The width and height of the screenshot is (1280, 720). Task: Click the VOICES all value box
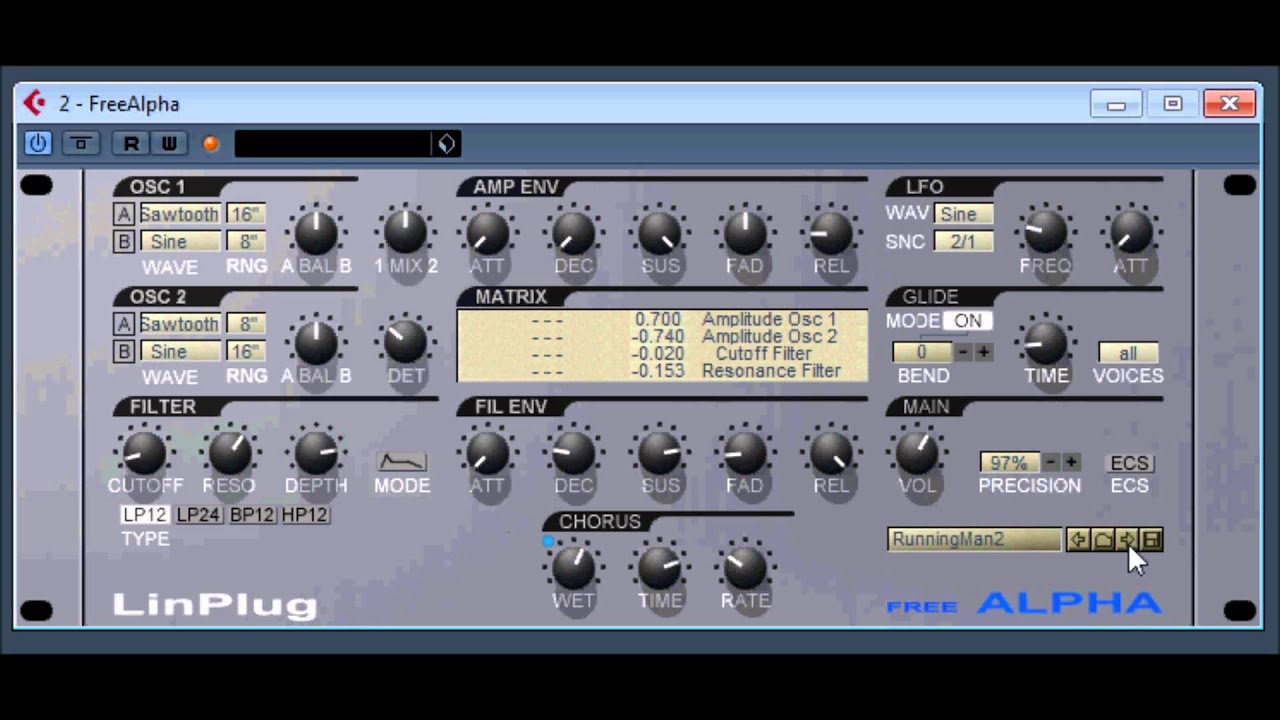(1128, 353)
